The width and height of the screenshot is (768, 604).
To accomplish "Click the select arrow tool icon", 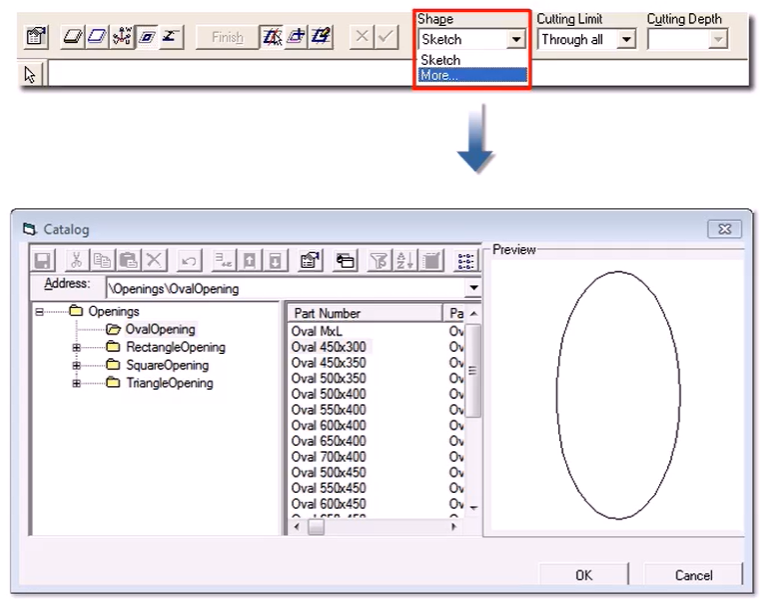I will point(31,74).
